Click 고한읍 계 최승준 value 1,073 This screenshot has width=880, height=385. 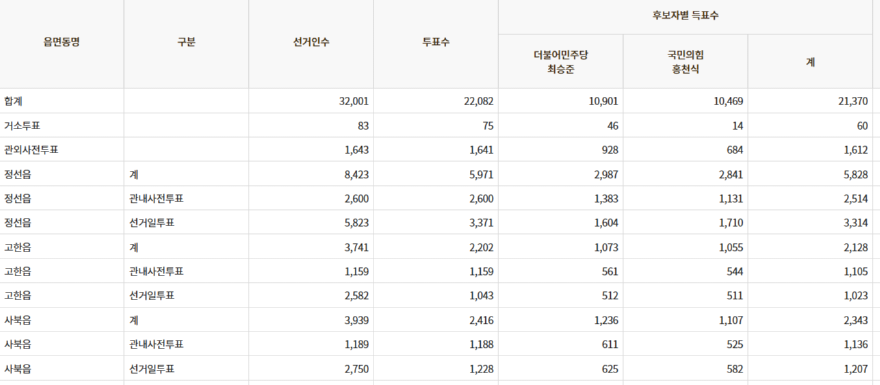606,248
